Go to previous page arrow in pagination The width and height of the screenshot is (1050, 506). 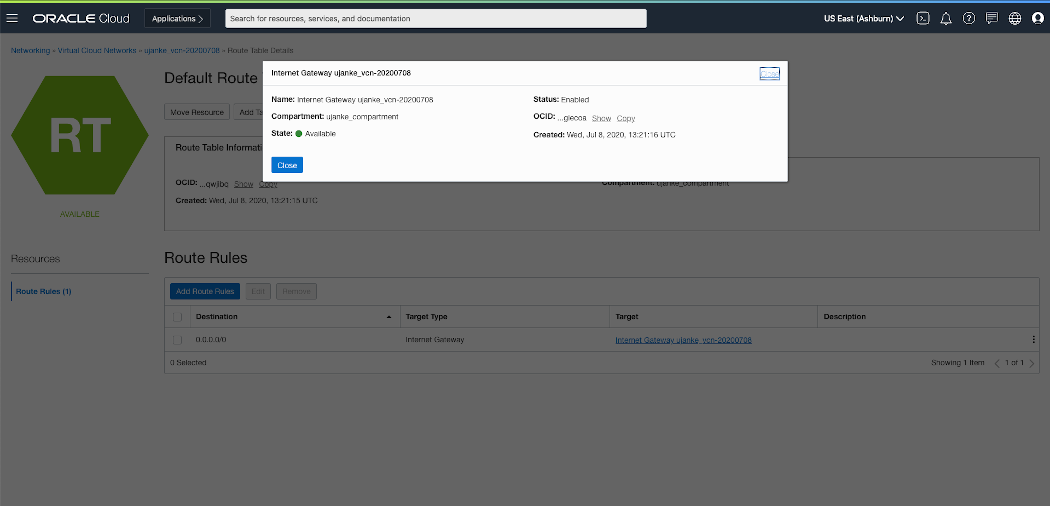996,363
